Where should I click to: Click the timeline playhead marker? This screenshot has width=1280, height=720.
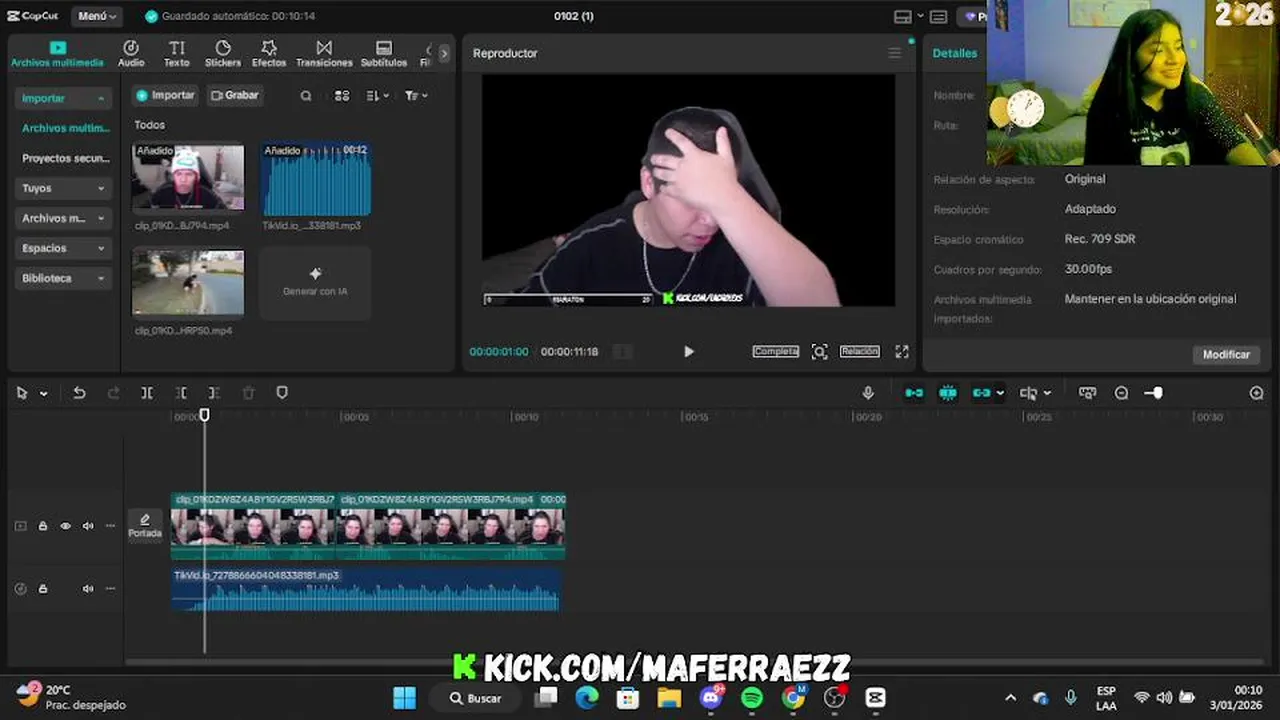[204, 414]
